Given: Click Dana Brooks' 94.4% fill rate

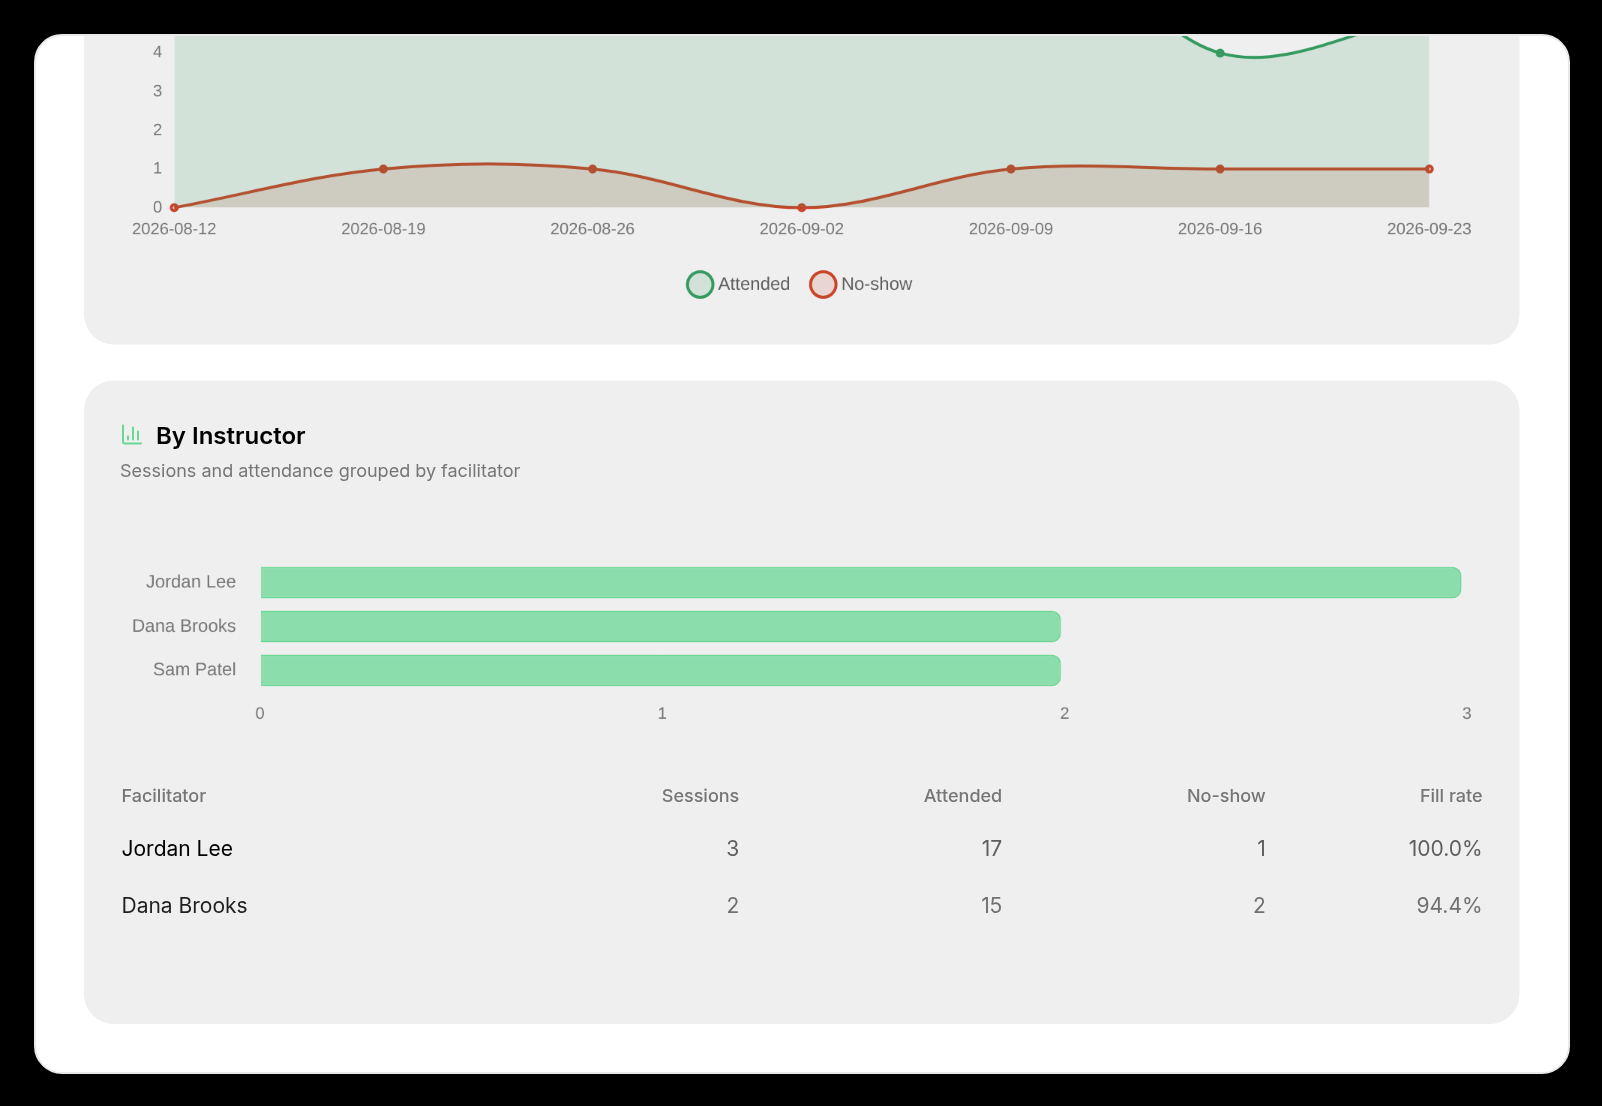Looking at the screenshot, I should (x=1449, y=906).
